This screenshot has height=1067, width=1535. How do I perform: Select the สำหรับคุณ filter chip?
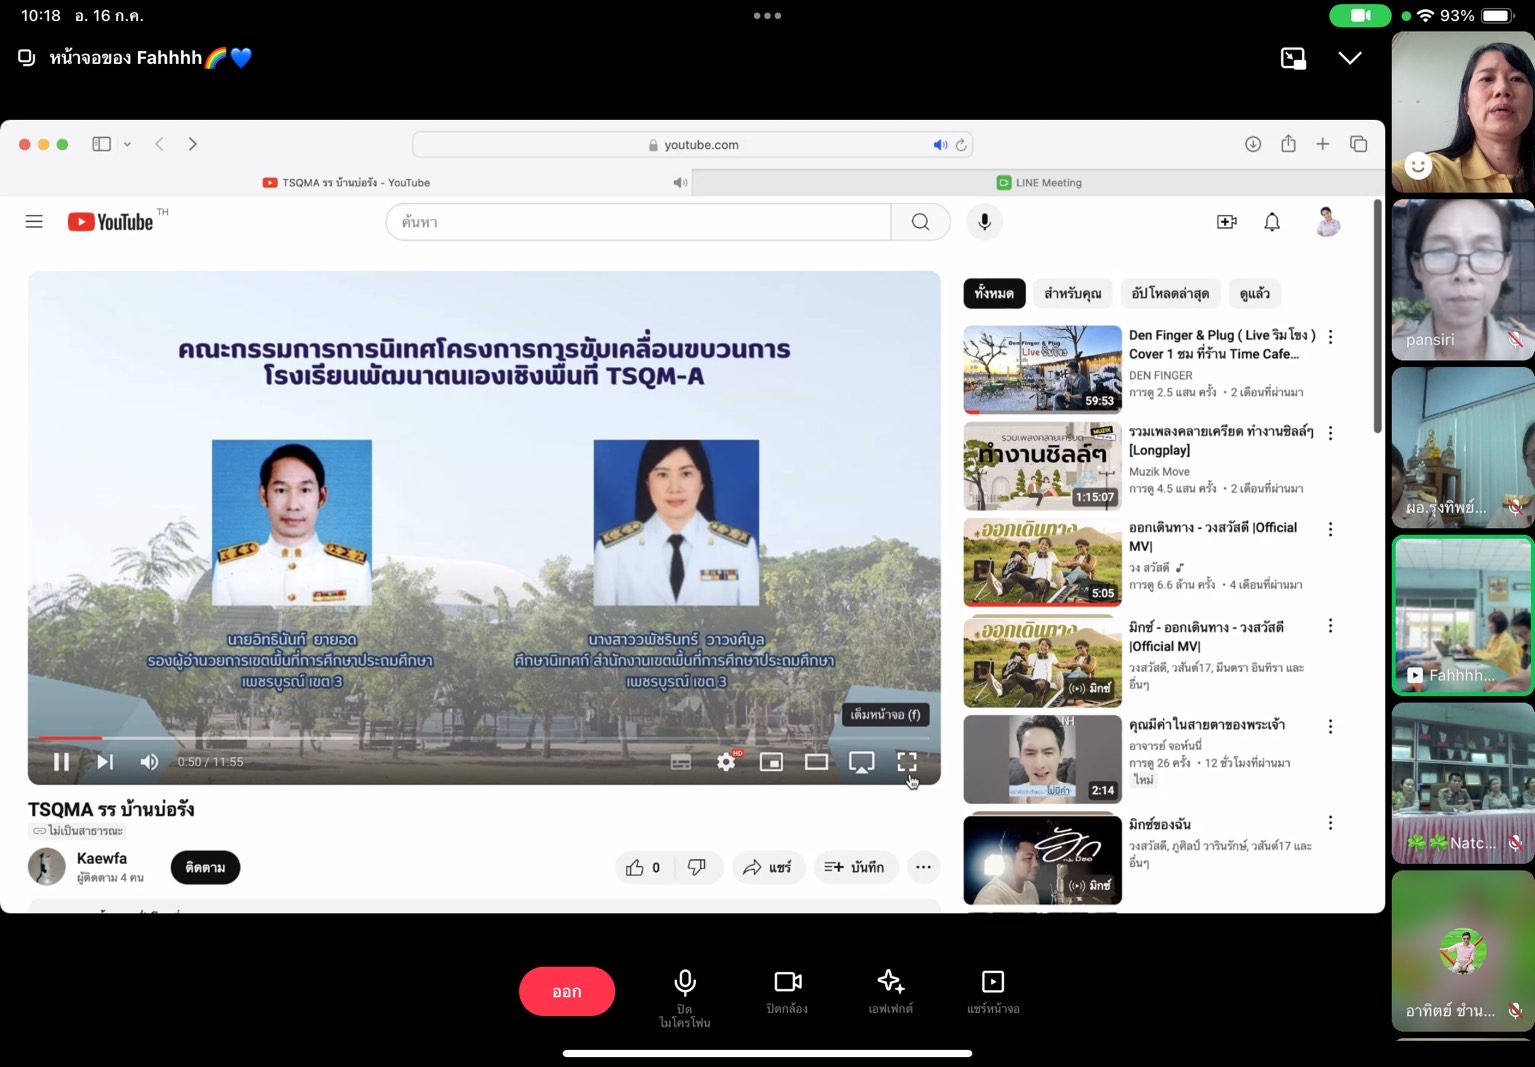[x=1072, y=293]
